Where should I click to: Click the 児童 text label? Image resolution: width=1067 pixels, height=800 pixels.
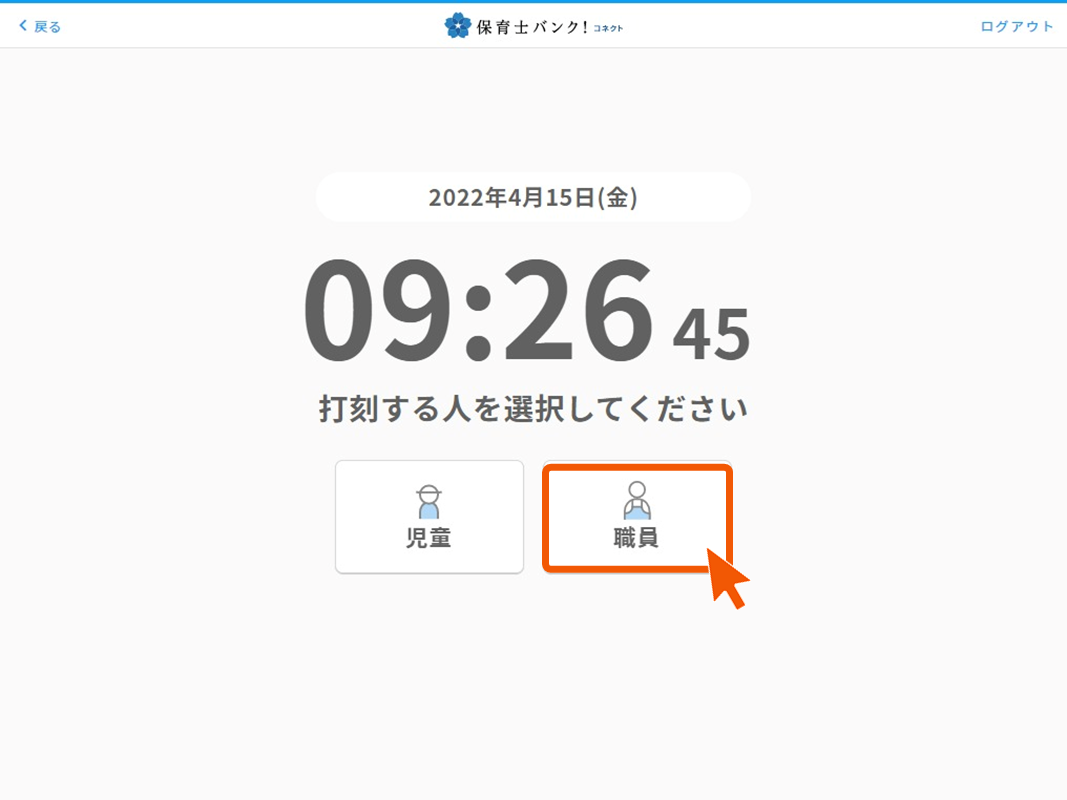point(429,538)
